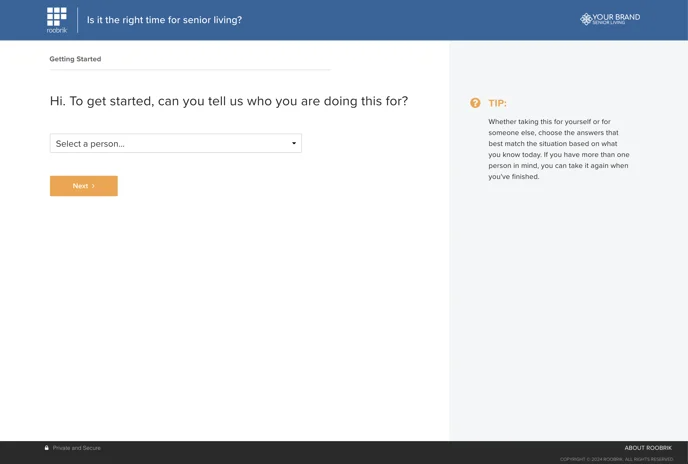Click the tip paragraph text

pos(559,149)
